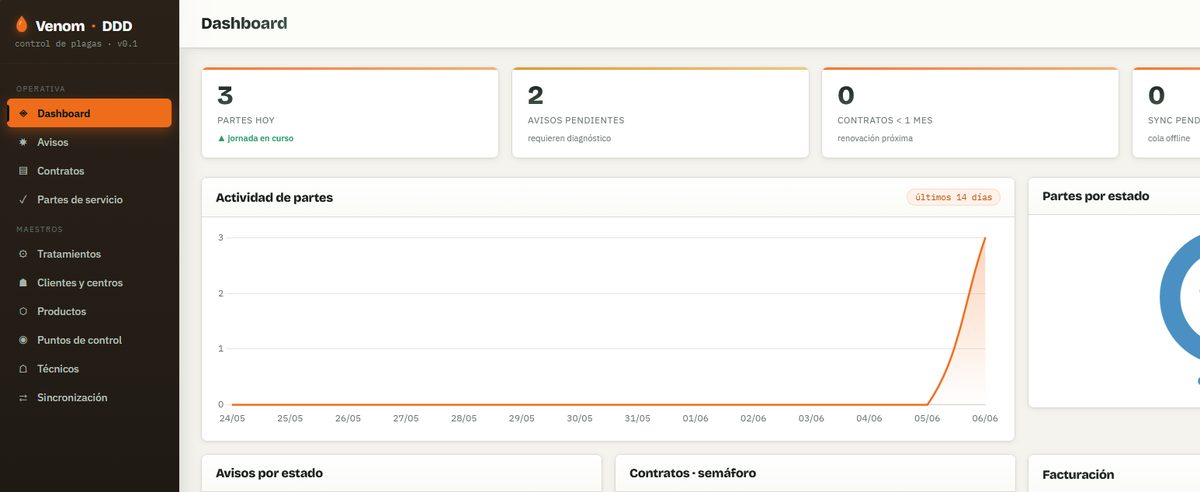This screenshot has height=492, width=1200.
Task: Open the Partes hoy stat card
Action: (350, 112)
